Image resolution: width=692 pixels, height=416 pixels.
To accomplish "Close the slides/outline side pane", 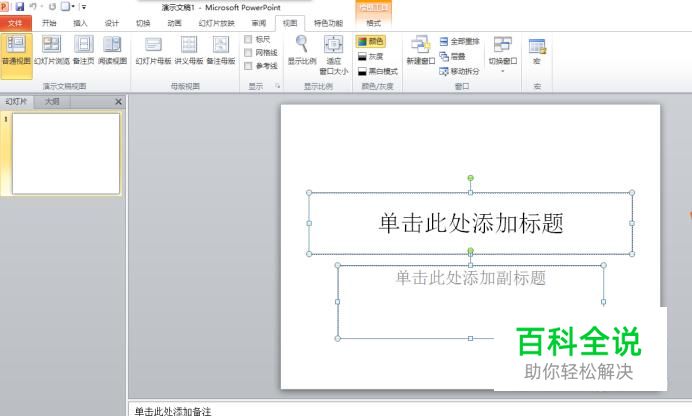I will [118, 102].
